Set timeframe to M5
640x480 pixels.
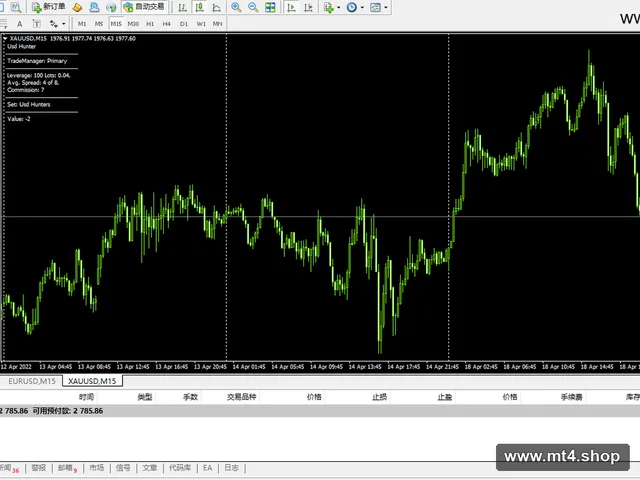coord(99,24)
